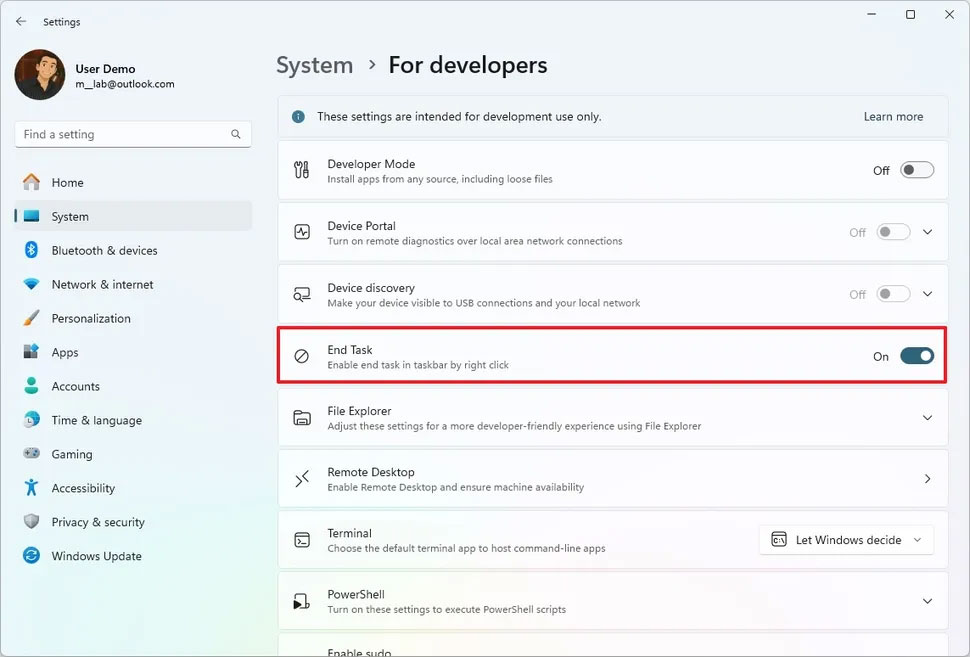Open Network & internet settings page

[102, 284]
